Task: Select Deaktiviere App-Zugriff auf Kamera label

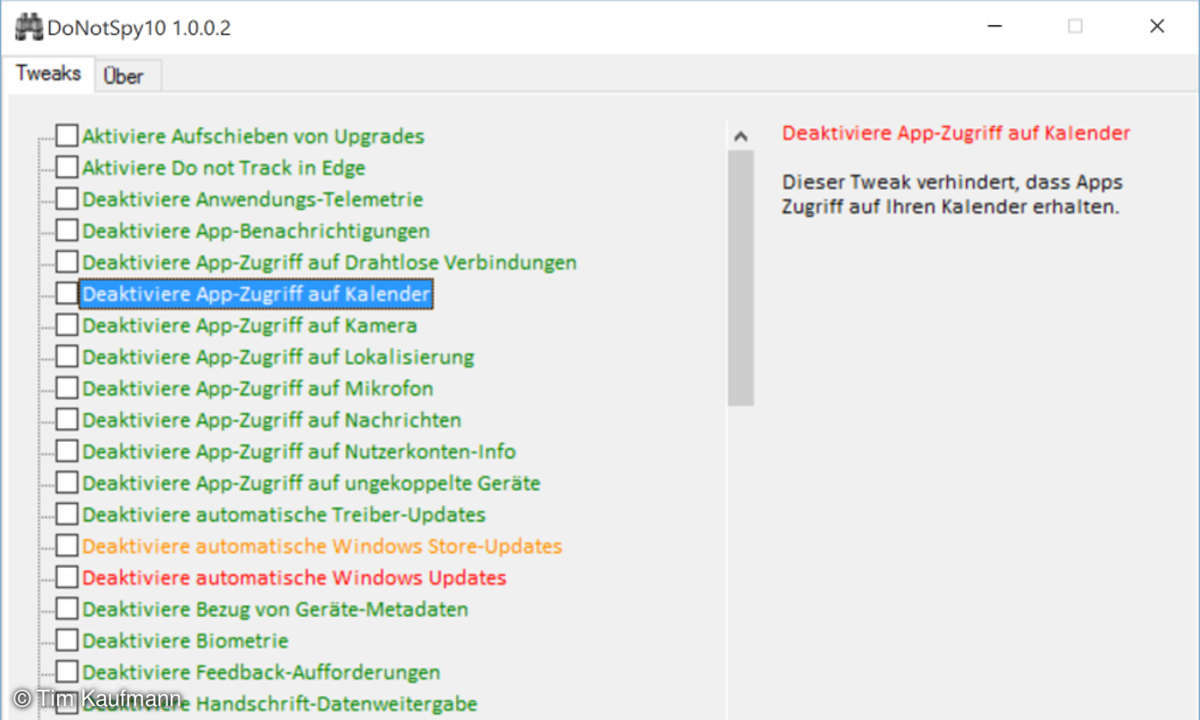Action: [x=250, y=325]
